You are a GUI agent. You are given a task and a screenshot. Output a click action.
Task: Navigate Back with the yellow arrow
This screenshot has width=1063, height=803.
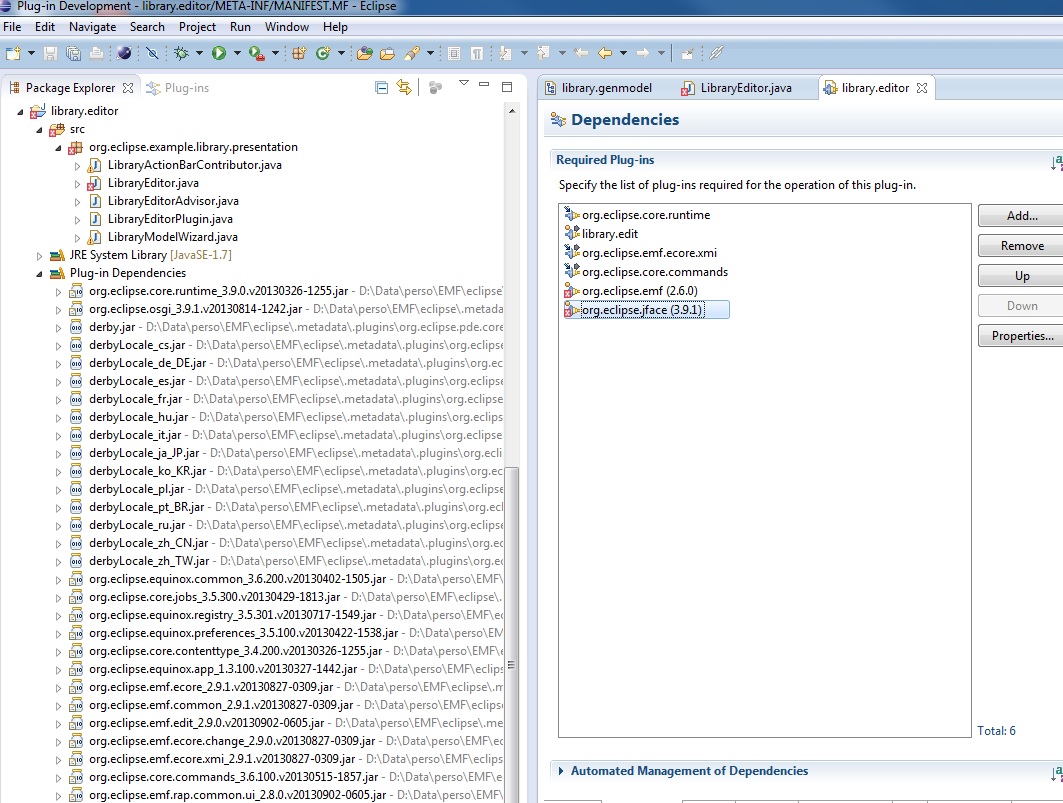click(x=605, y=53)
